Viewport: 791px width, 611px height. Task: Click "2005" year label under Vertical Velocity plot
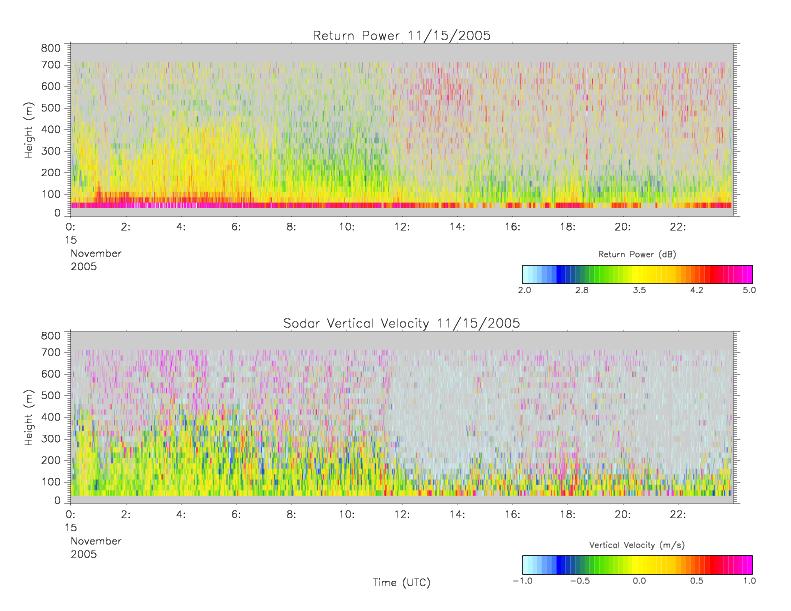click(84, 554)
